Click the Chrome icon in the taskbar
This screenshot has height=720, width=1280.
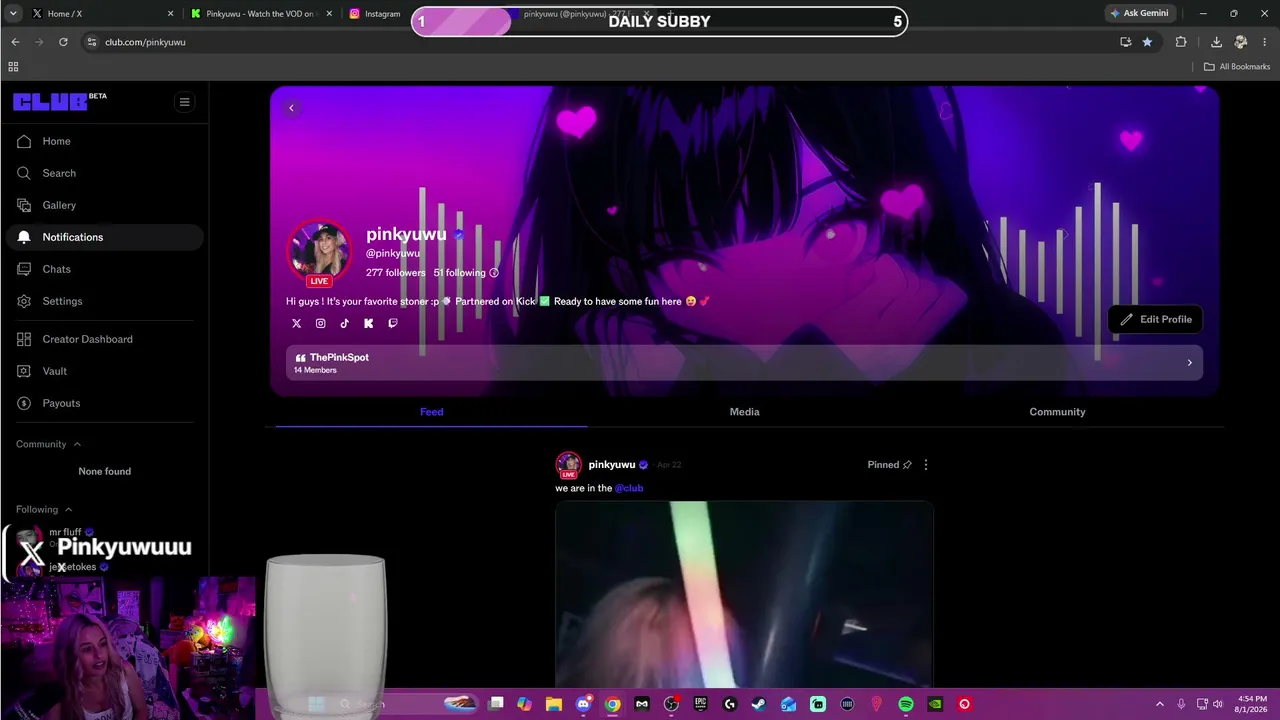click(612, 704)
